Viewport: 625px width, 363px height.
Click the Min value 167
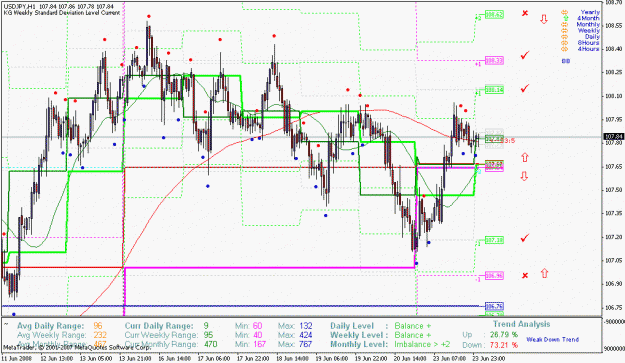click(x=259, y=344)
